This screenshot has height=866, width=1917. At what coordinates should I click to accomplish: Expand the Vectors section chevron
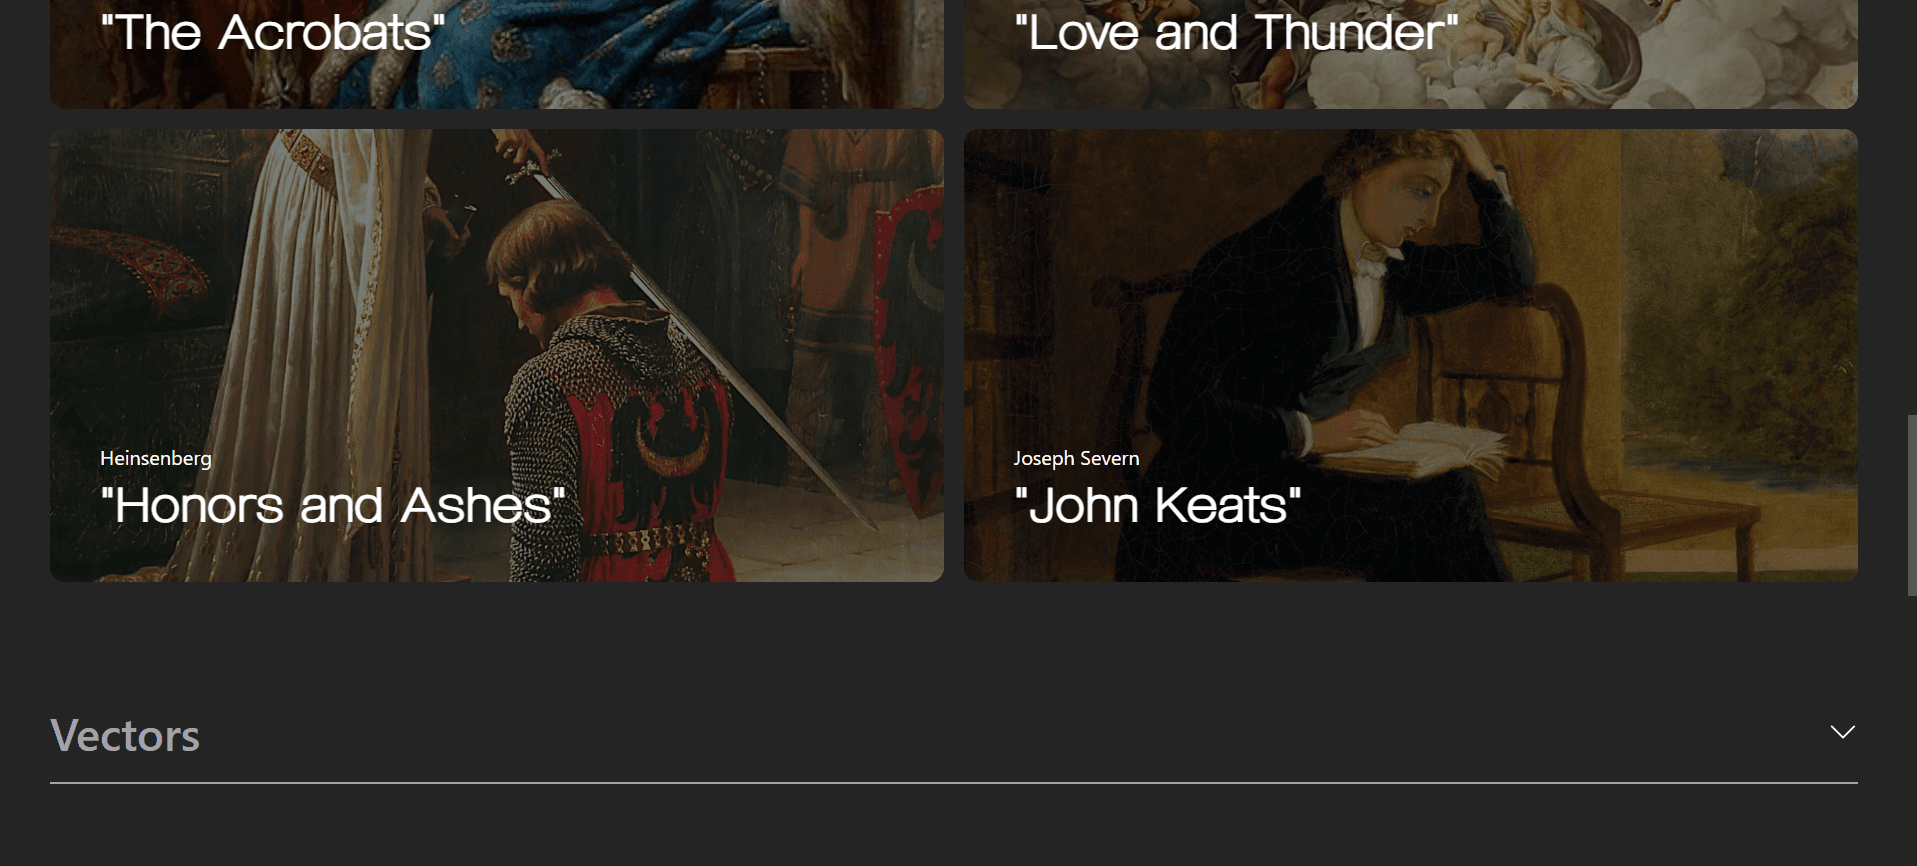(x=1842, y=732)
